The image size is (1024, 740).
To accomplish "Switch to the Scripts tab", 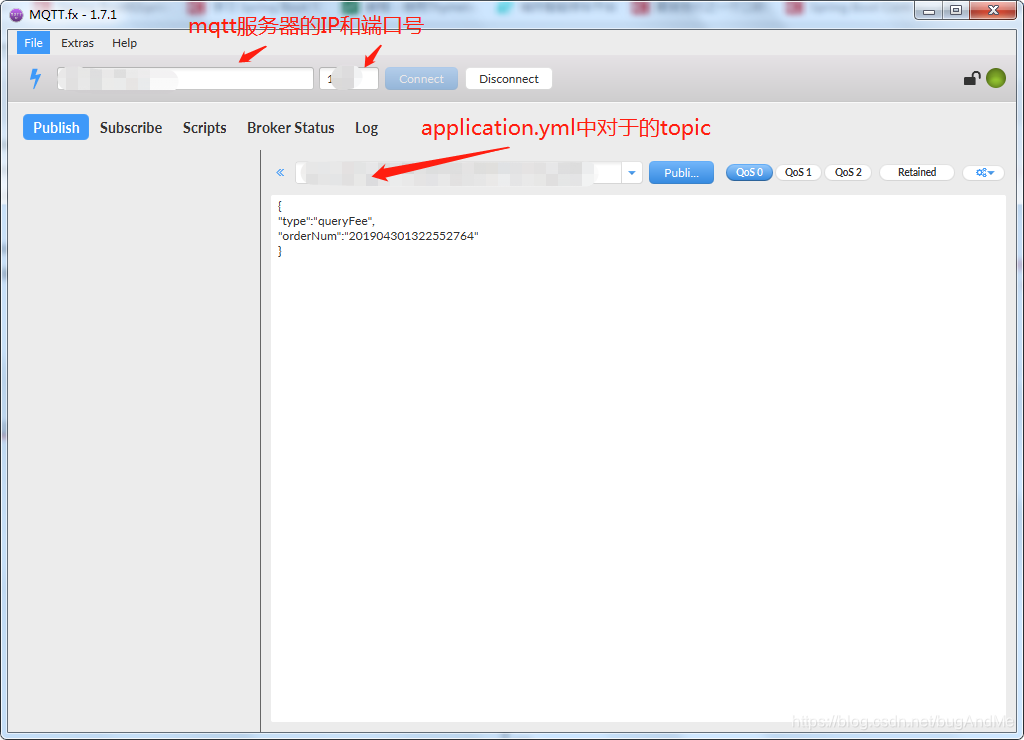I will point(204,127).
